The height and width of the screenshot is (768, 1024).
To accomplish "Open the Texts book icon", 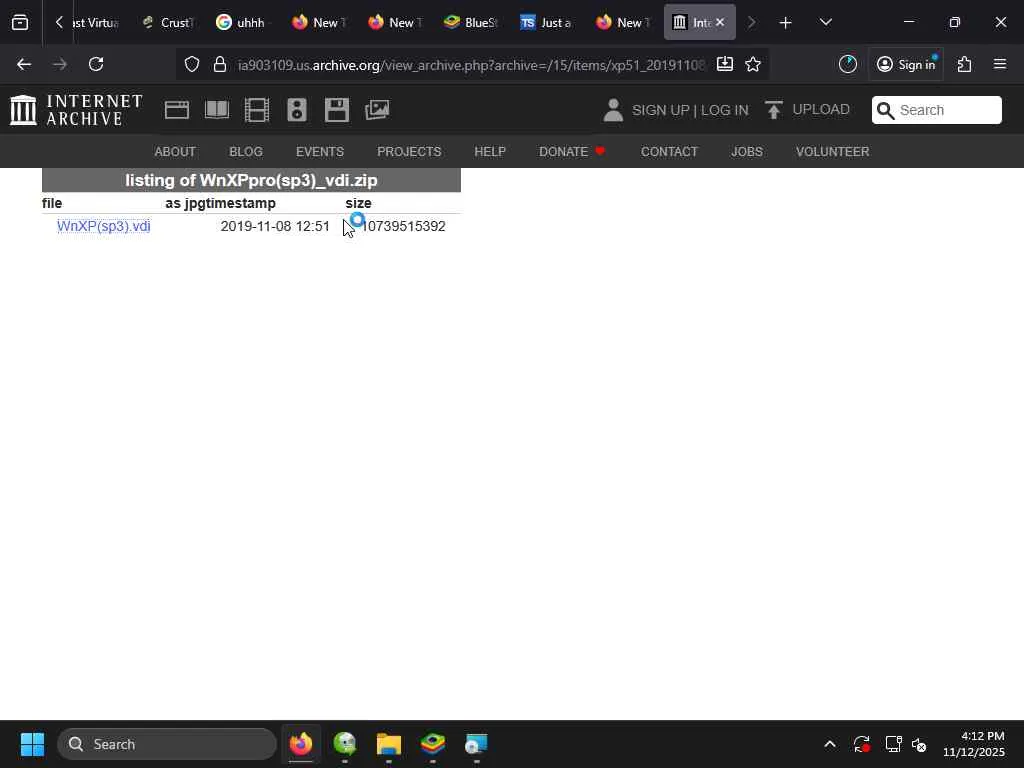I will pos(217,110).
